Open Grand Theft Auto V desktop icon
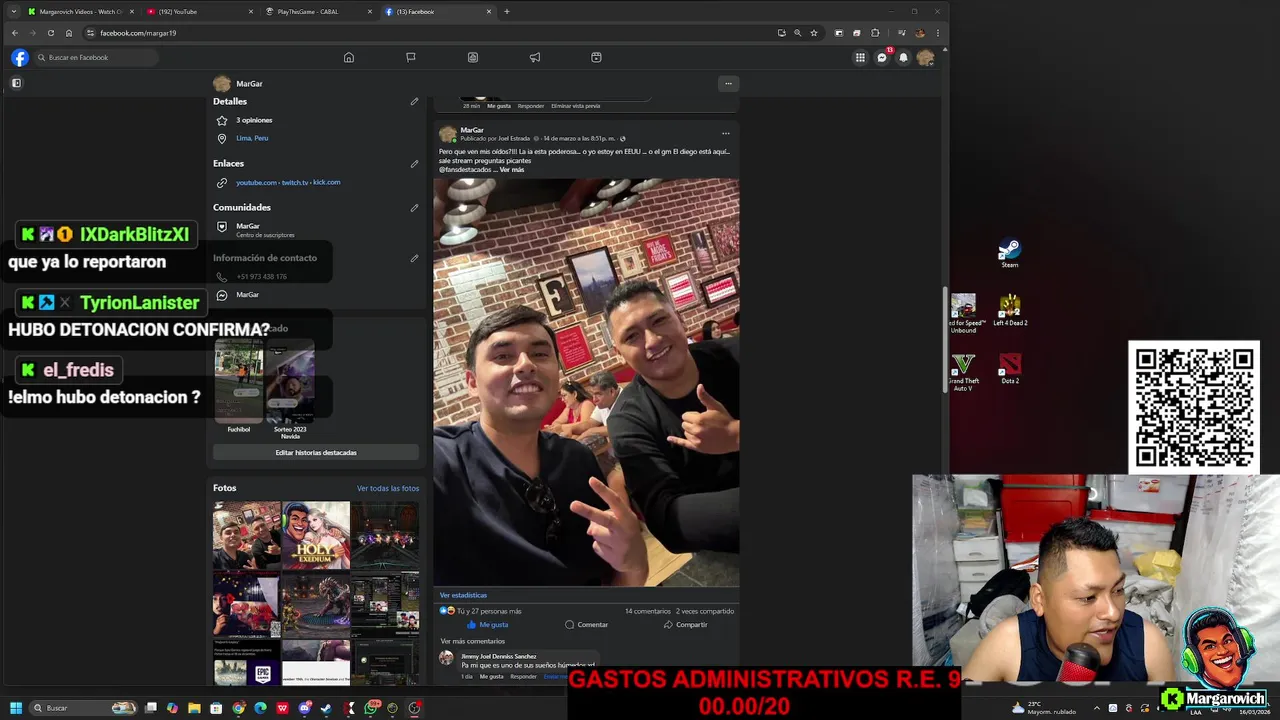Screen dimensions: 1280x720 point(963,372)
